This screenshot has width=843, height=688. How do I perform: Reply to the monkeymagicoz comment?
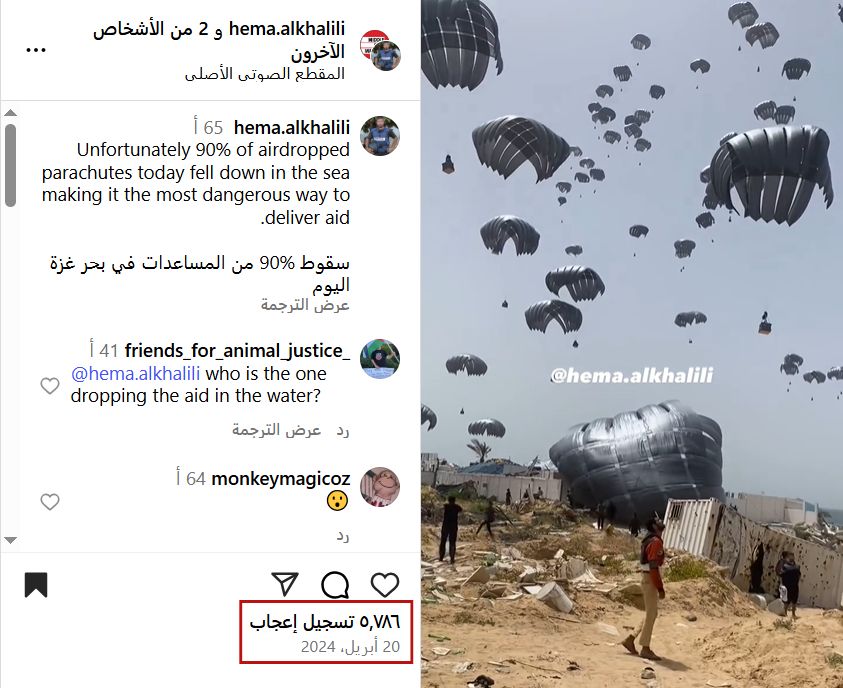tap(342, 536)
